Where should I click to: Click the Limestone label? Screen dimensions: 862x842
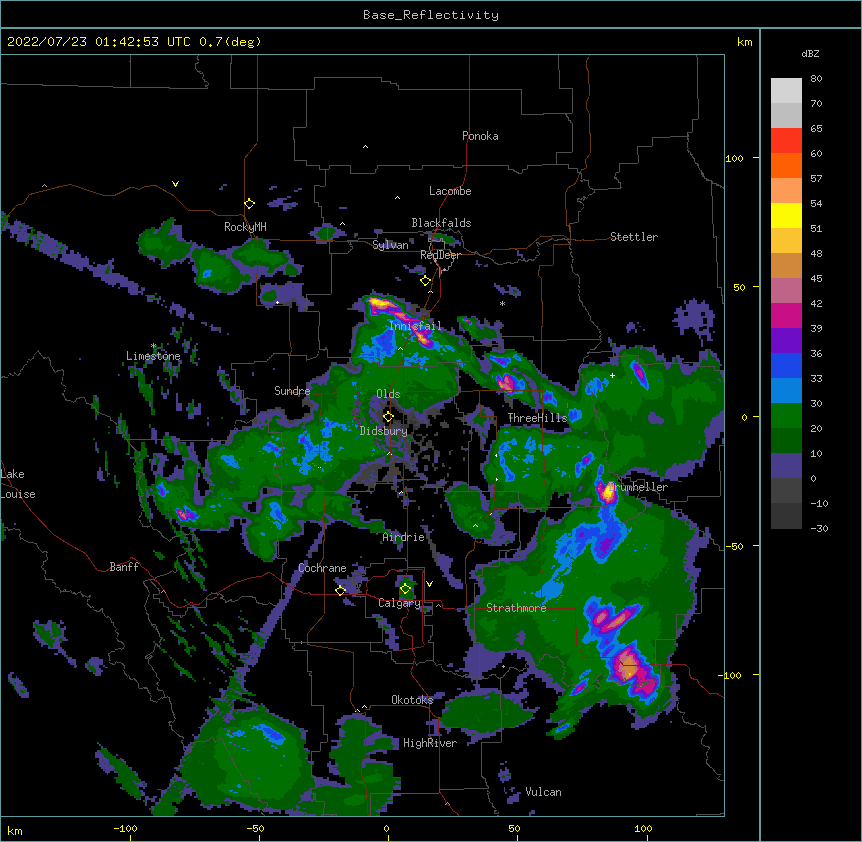153,356
